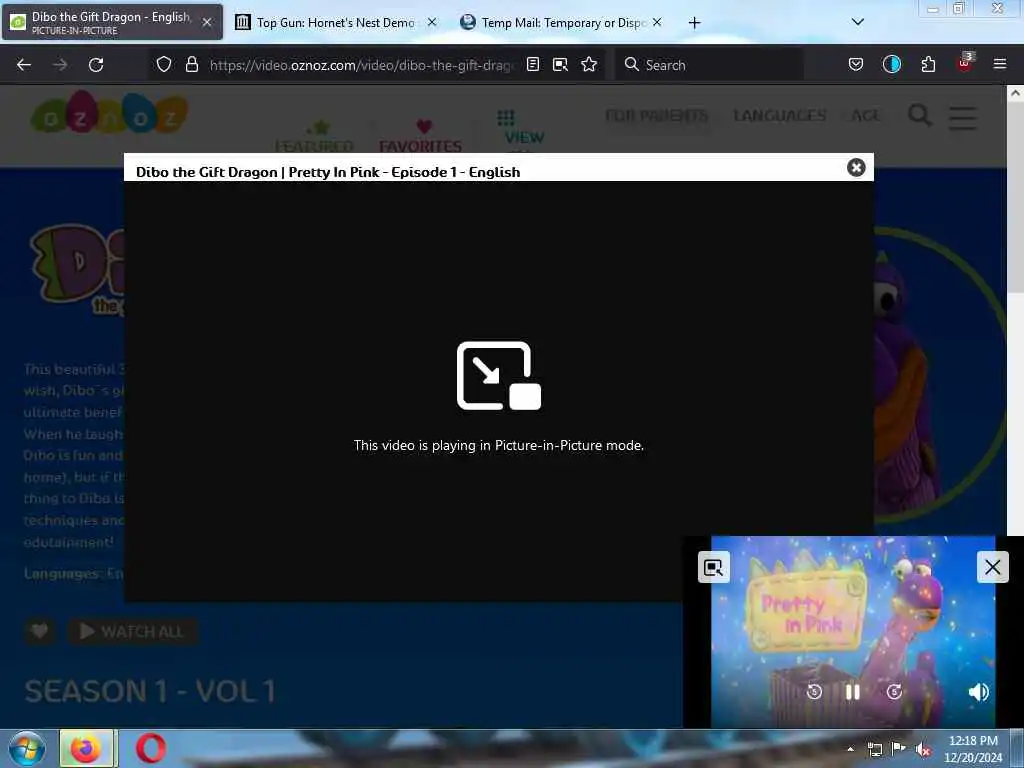Open the LANGUAGES dropdown

[x=780, y=116]
